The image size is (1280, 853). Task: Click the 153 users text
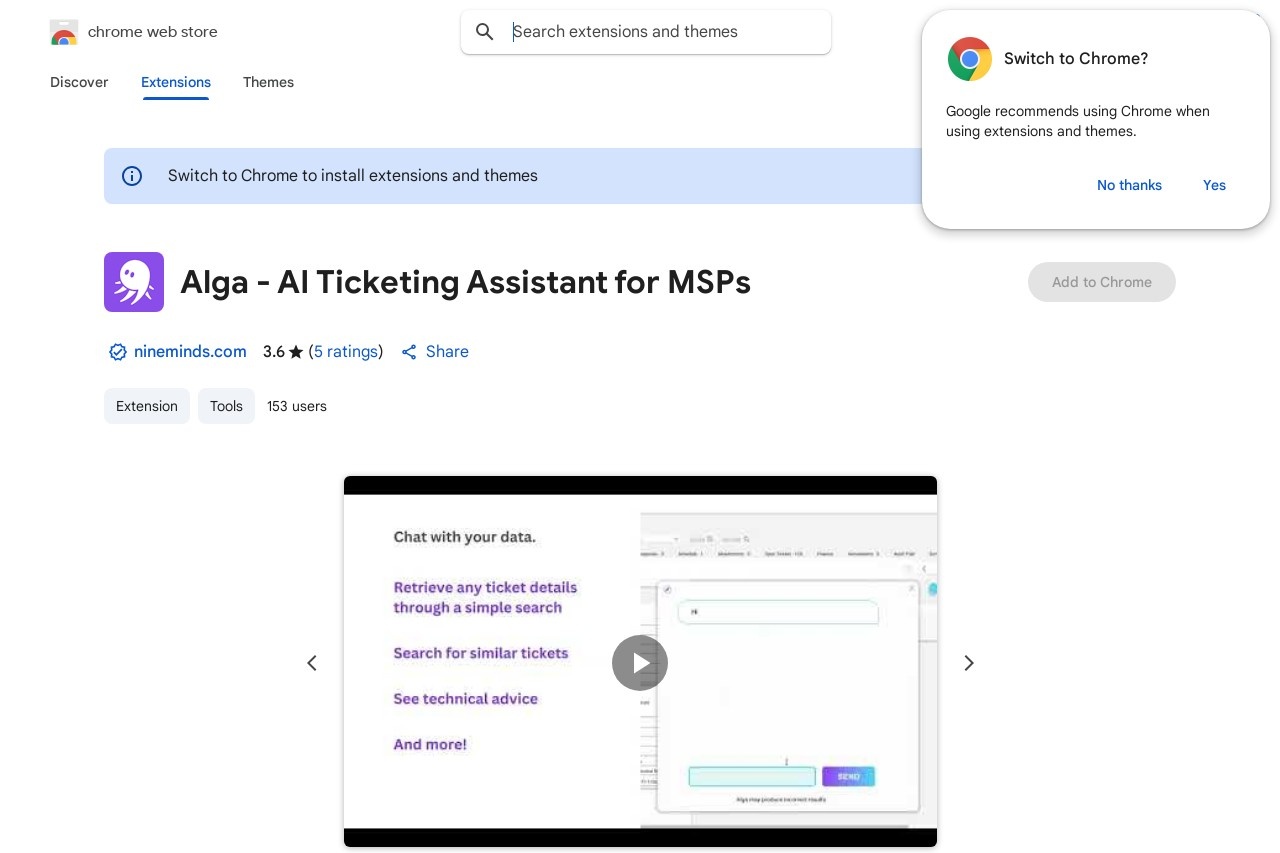297,406
